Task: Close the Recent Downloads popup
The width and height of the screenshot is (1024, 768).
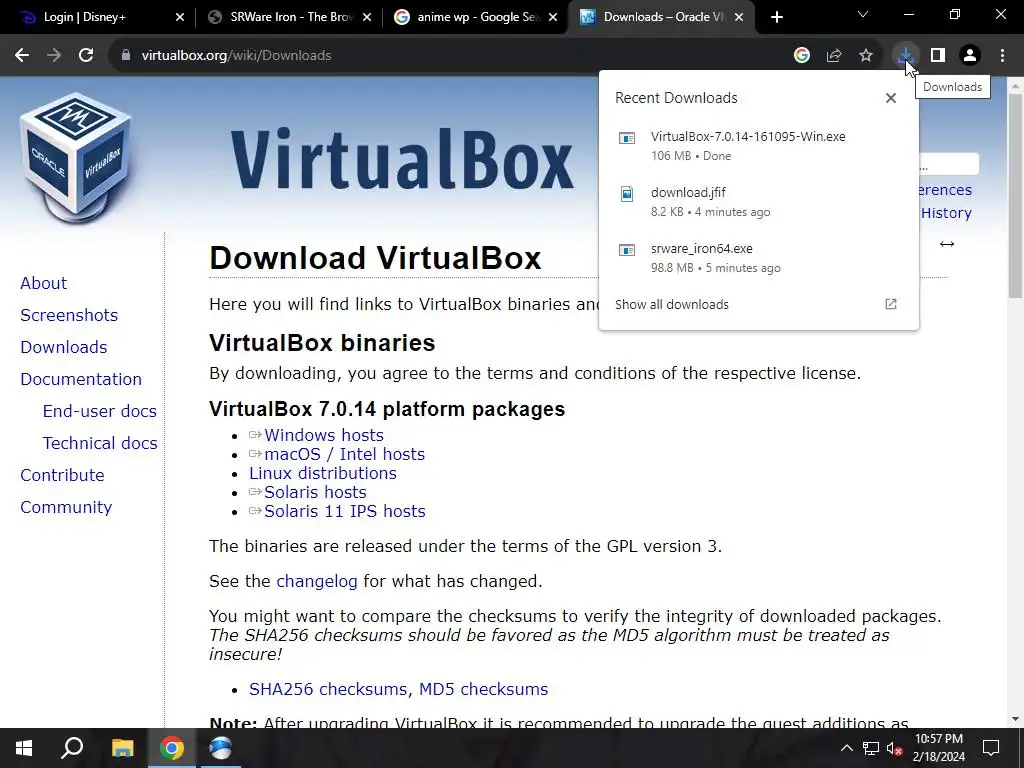Action: coord(891,98)
